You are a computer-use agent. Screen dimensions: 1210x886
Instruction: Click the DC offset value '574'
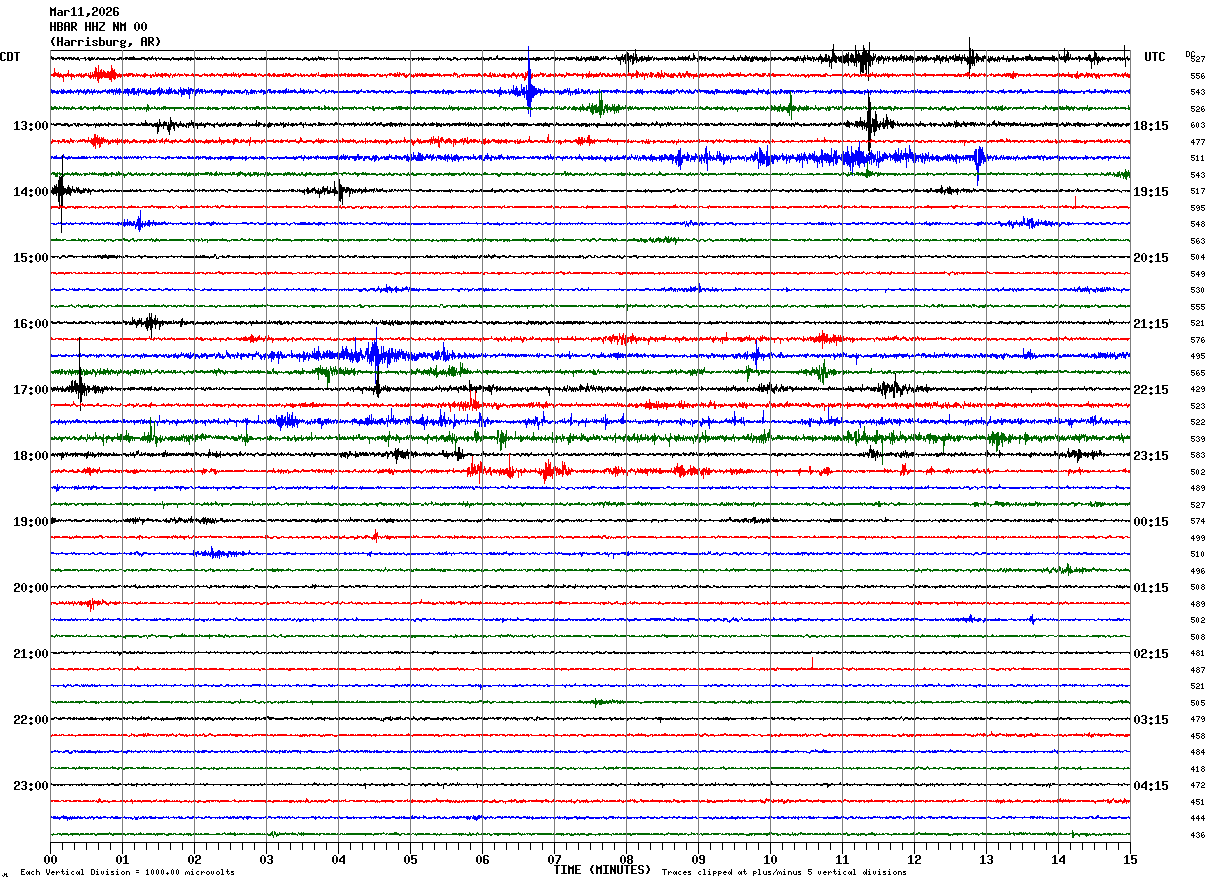coord(1197,521)
